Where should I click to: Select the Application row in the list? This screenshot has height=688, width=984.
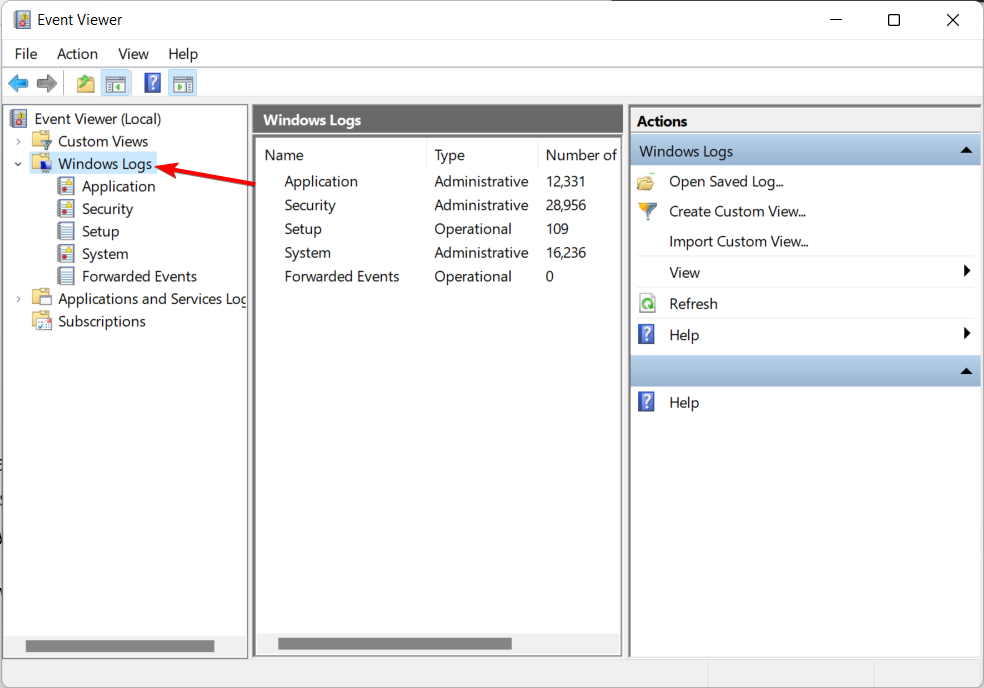coord(438,181)
